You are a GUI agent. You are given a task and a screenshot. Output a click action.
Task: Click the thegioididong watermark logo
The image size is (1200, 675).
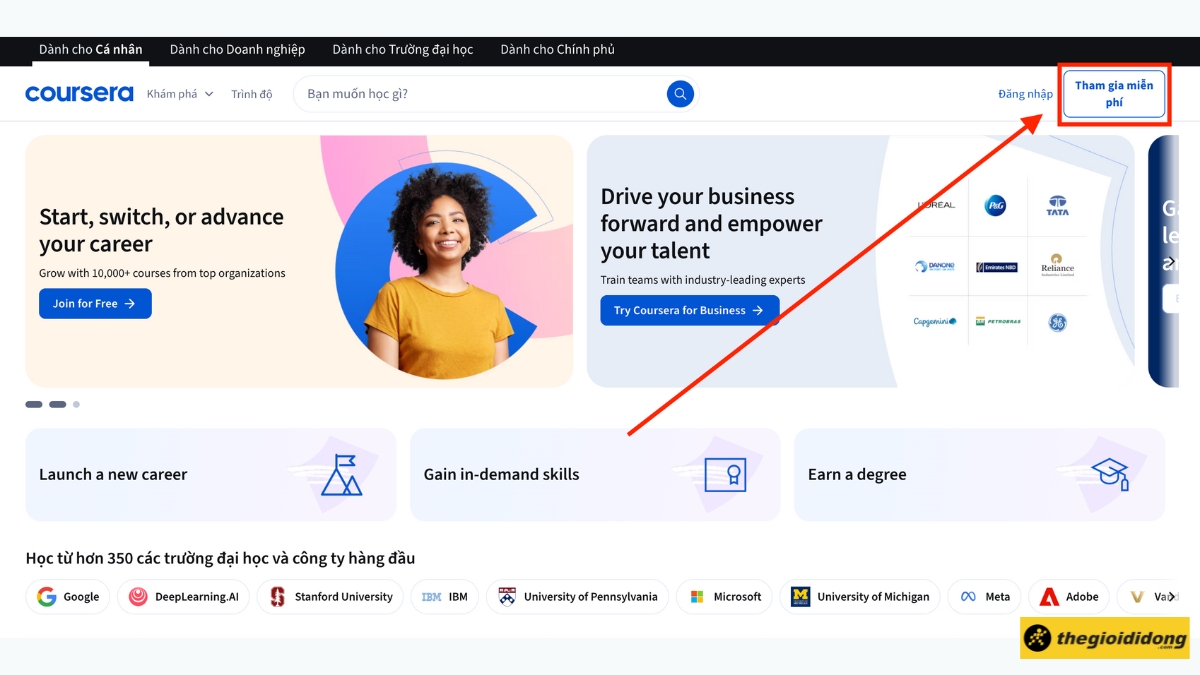pyautogui.click(x=1104, y=638)
